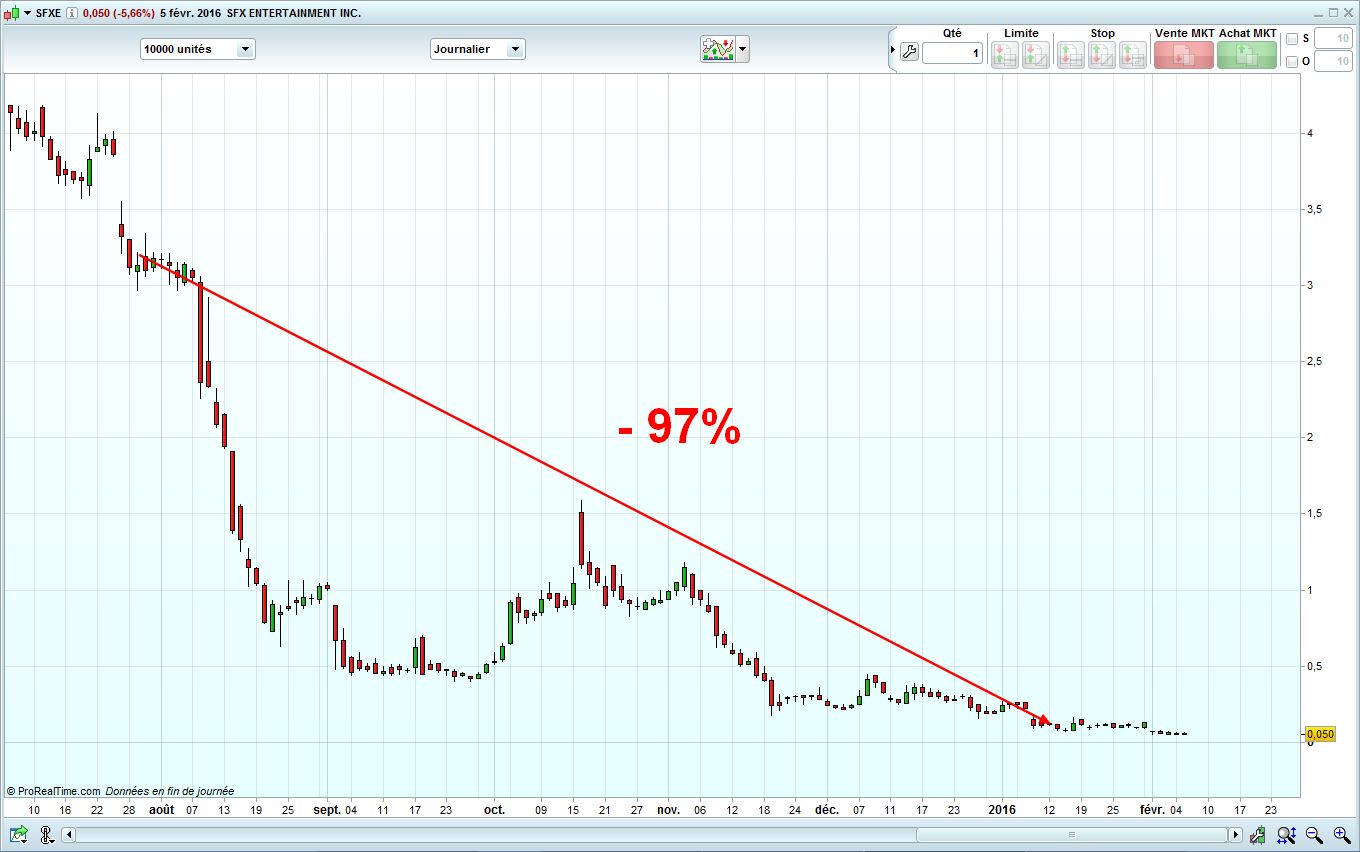Screen dimensions: 1360x852
Task: Click the zoom out magnifier icon
Action: 1314,834
